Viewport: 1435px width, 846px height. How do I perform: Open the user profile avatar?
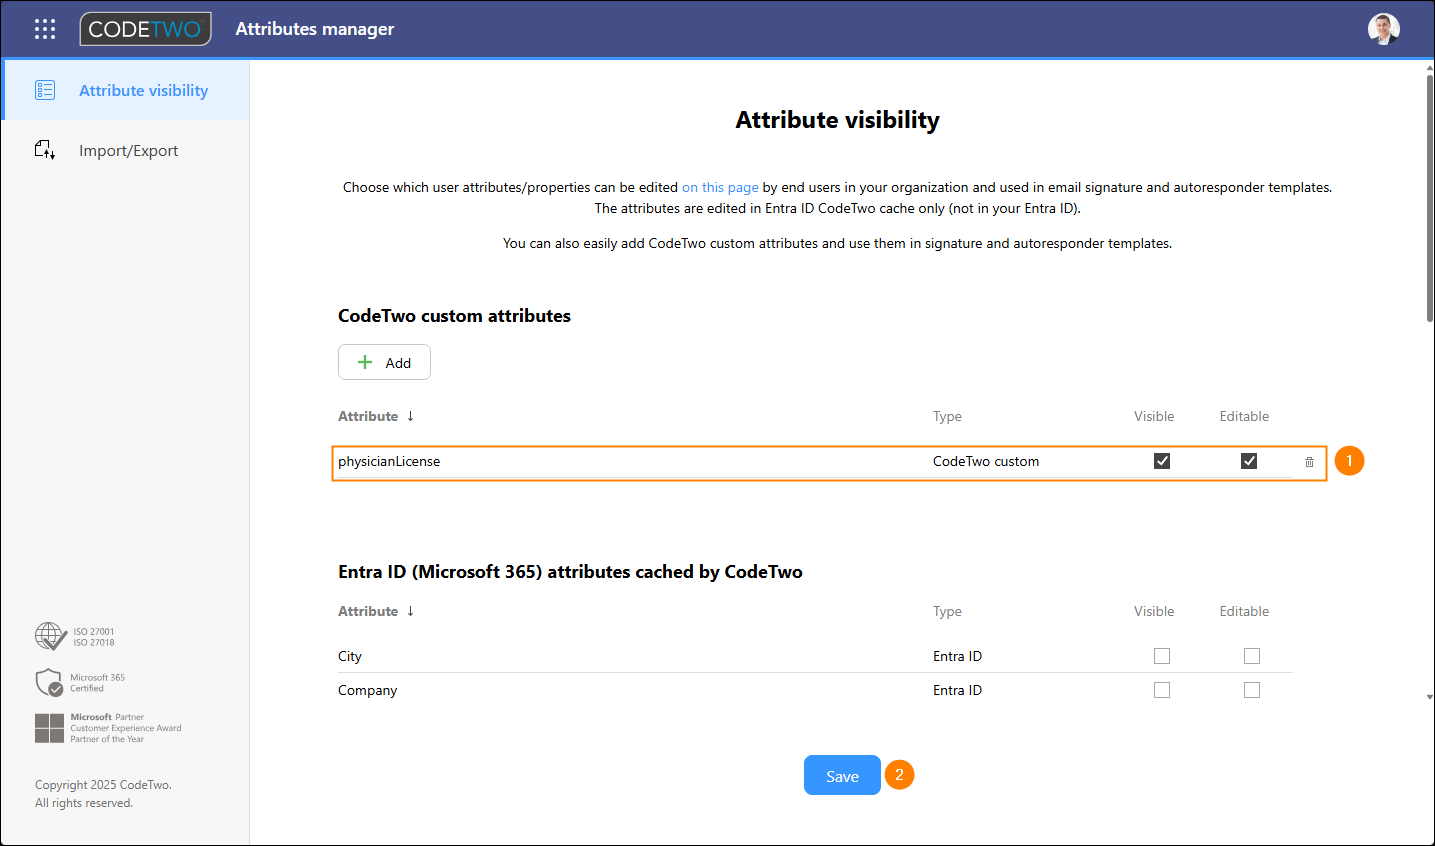[x=1383, y=29]
